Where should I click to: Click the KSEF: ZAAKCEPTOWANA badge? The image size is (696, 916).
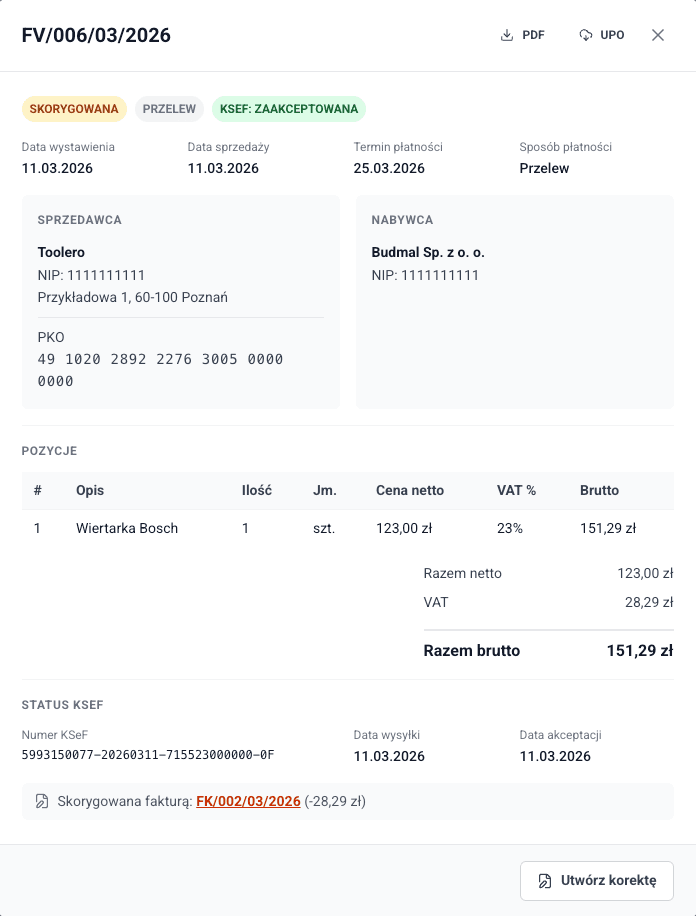[288, 109]
